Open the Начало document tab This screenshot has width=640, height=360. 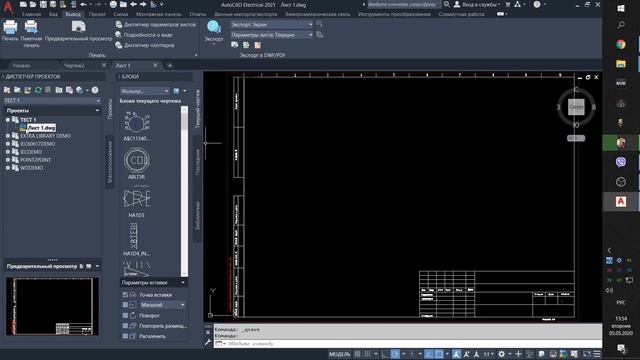click(22, 65)
